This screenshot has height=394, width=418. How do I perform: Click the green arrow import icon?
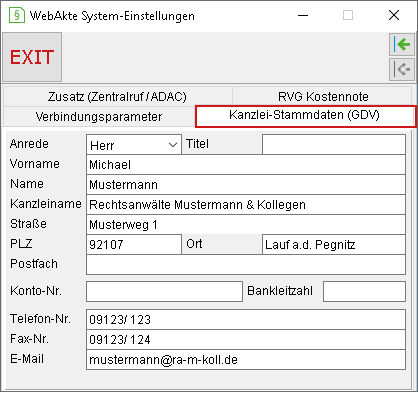coord(402,44)
